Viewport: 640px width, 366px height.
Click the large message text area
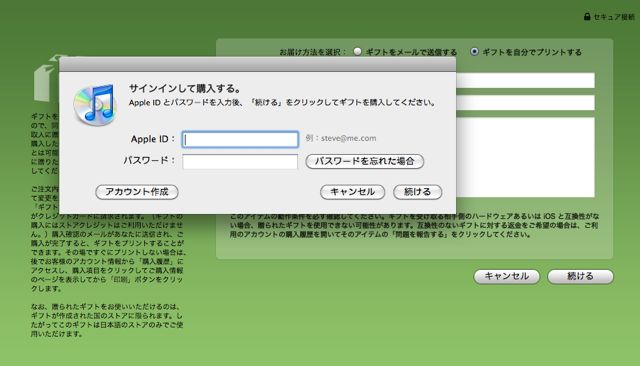click(525, 157)
